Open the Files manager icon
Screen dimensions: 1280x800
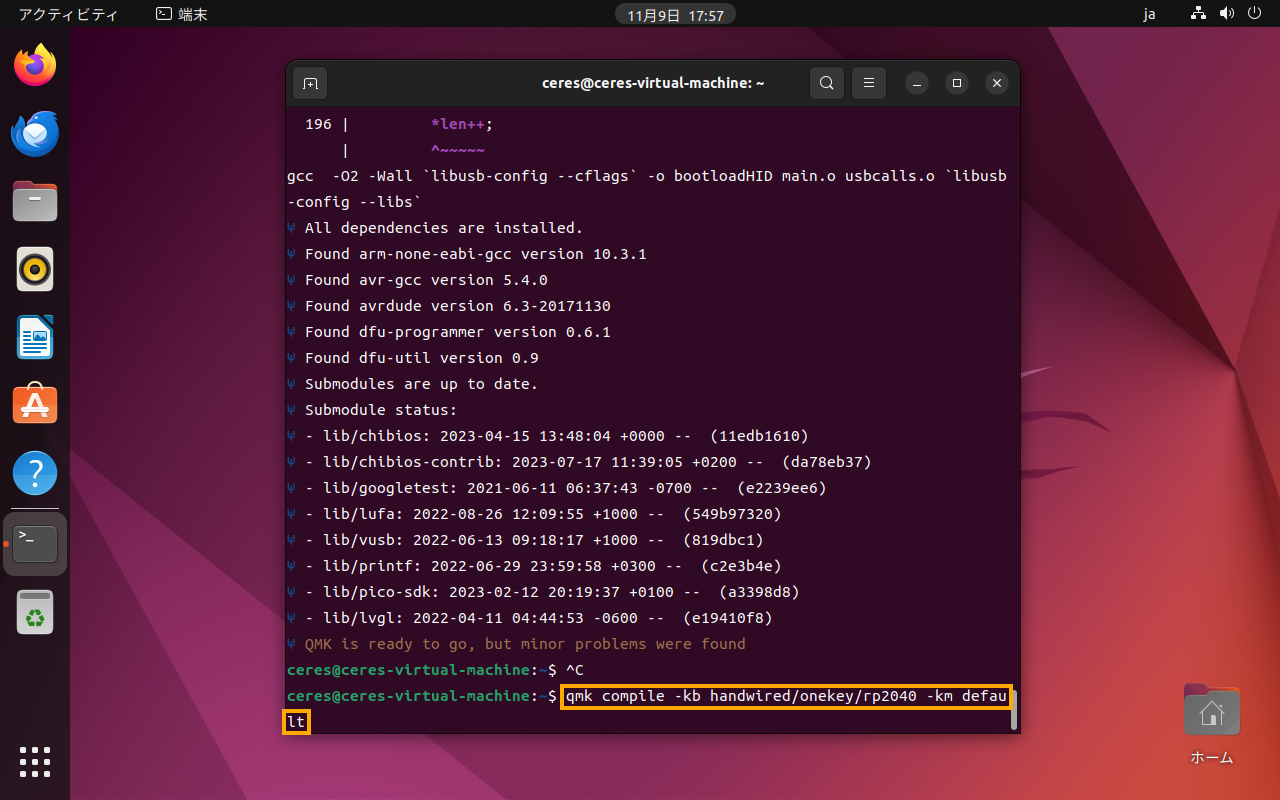(x=35, y=201)
